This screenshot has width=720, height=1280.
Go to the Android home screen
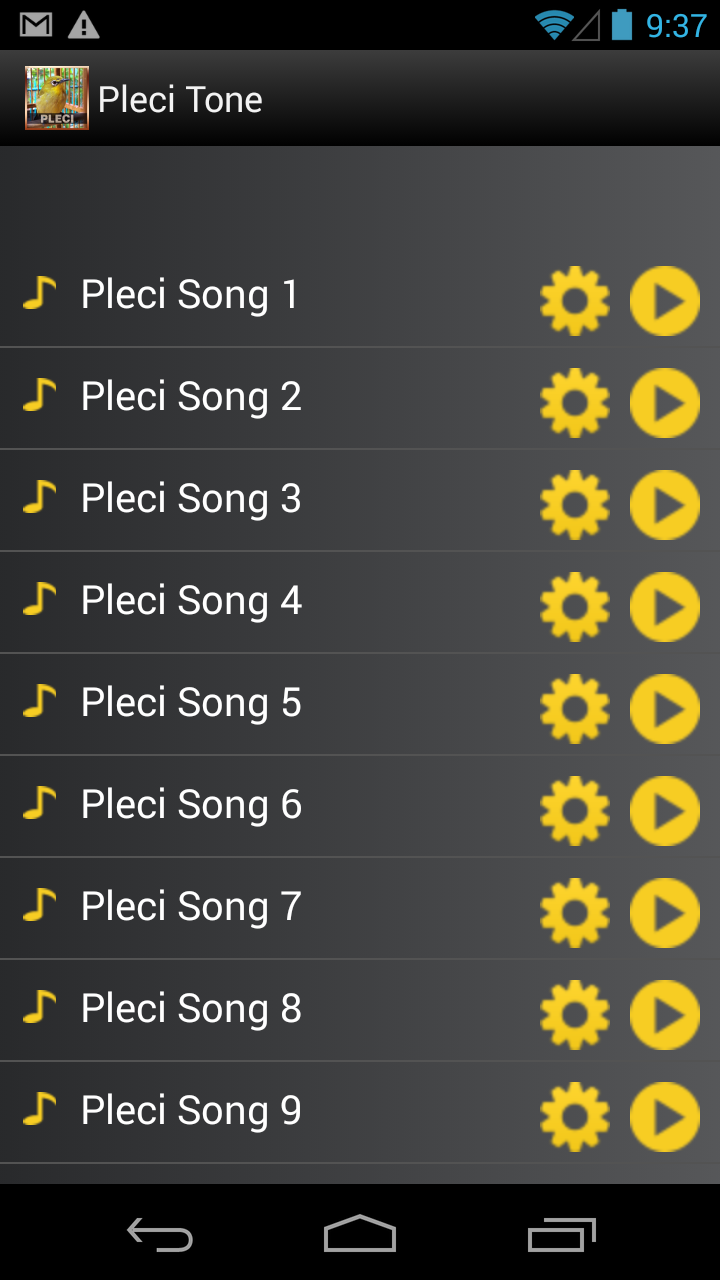pos(360,1234)
